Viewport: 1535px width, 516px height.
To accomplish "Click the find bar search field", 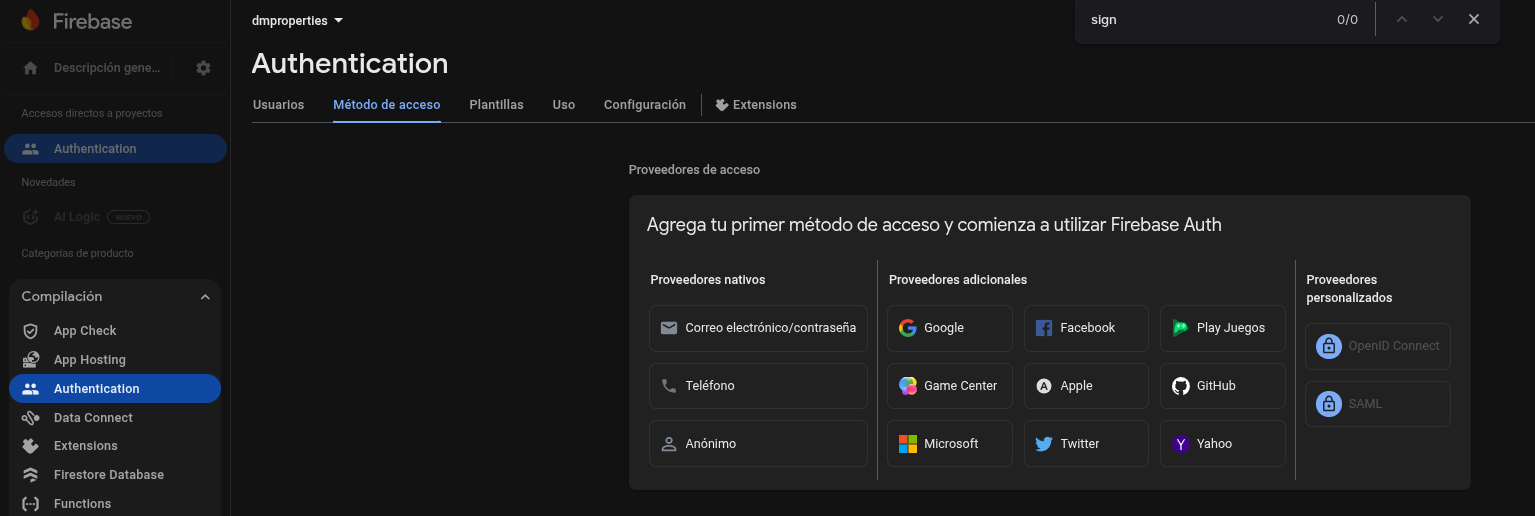I will click(x=1205, y=20).
